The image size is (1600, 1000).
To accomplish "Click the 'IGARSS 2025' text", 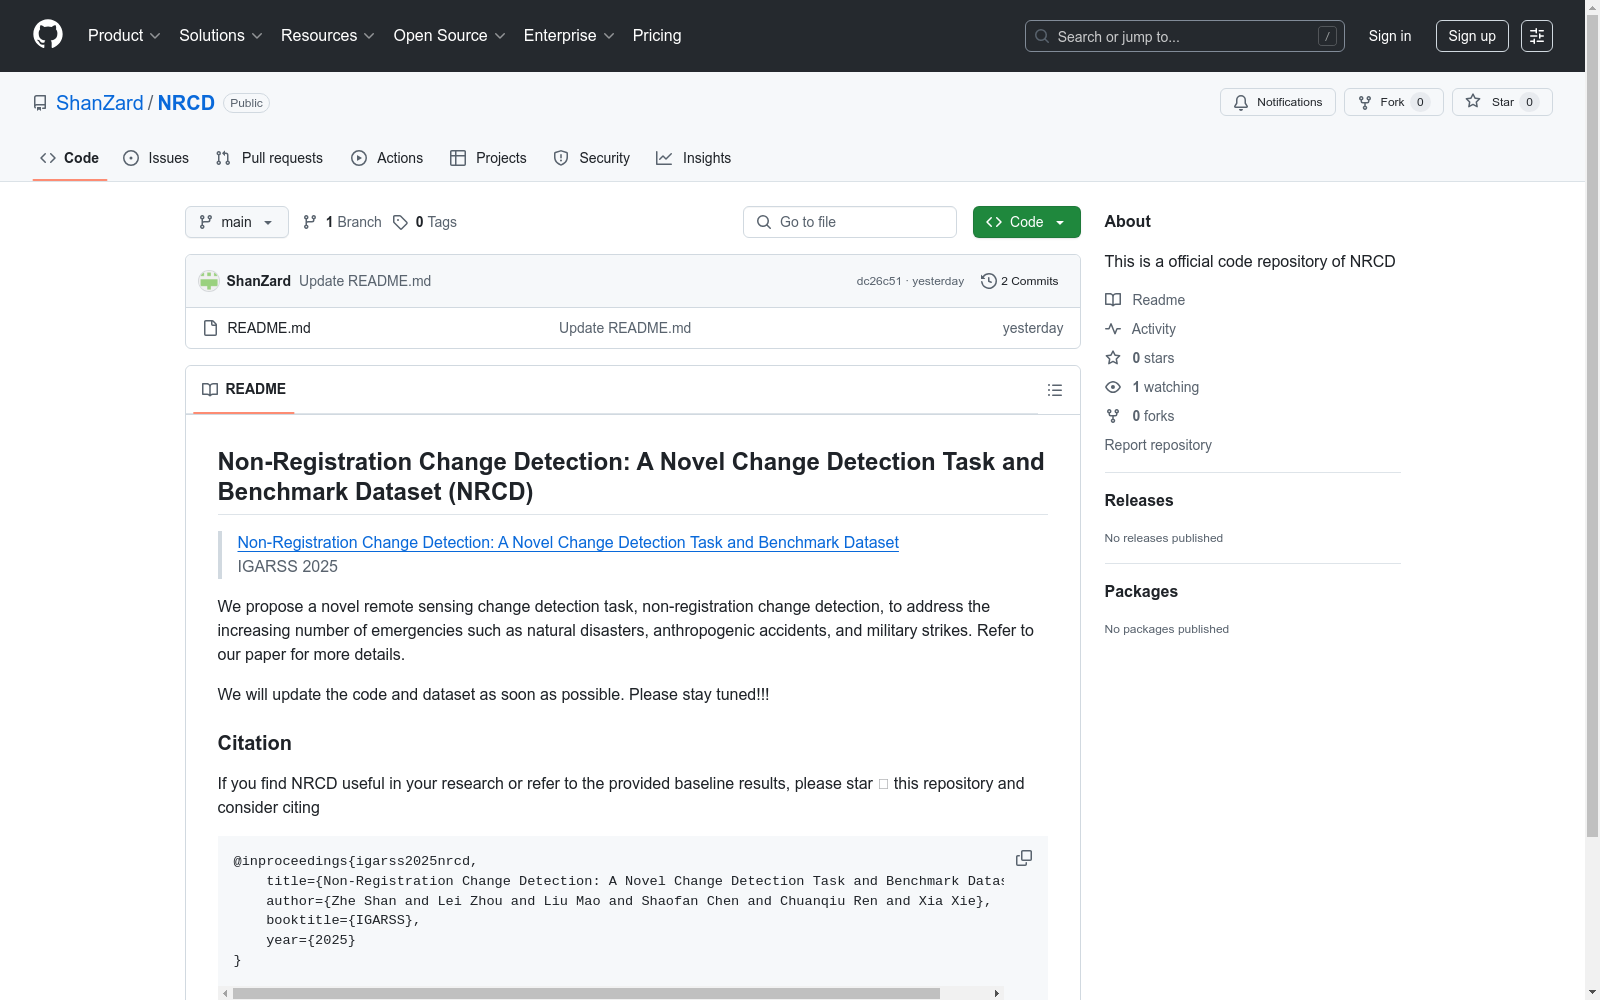I will (288, 566).
